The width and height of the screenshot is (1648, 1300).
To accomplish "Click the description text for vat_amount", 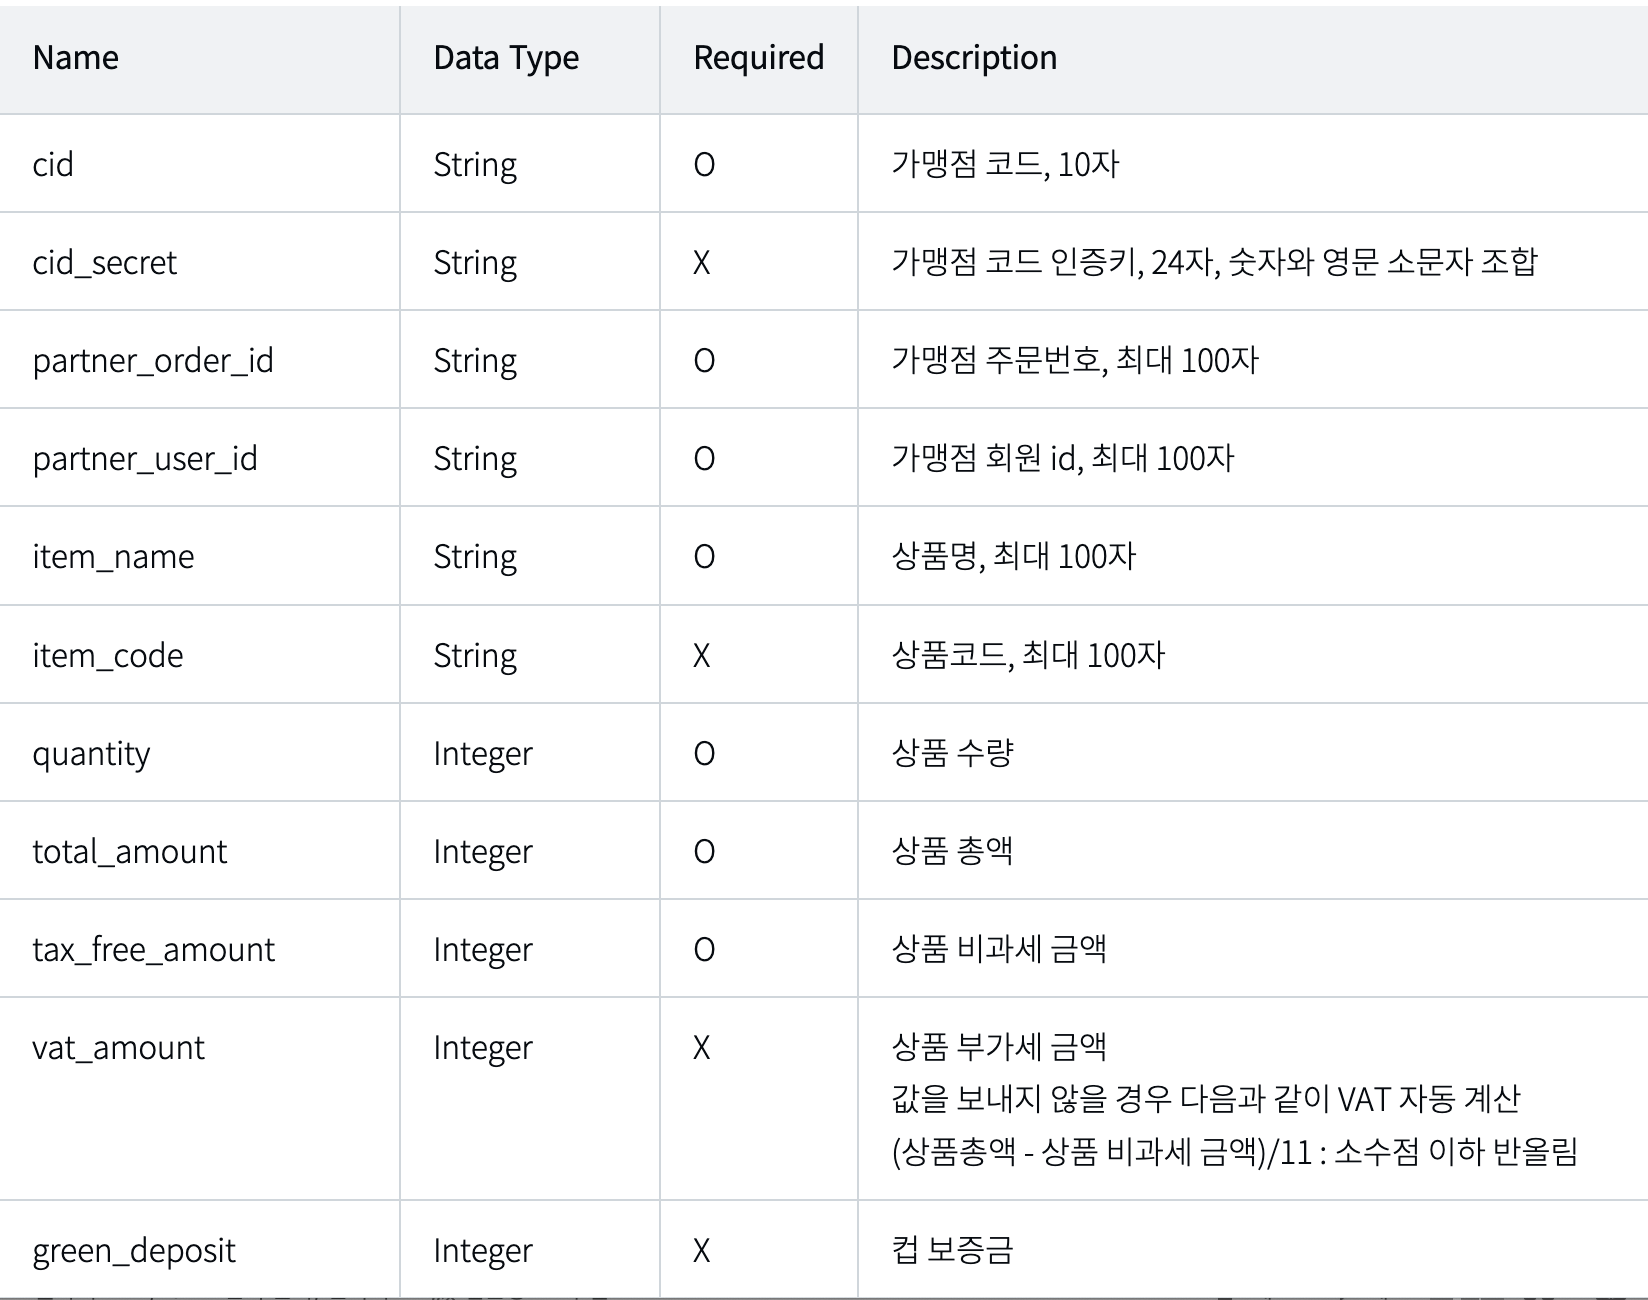I will tap(1235, 1099).
